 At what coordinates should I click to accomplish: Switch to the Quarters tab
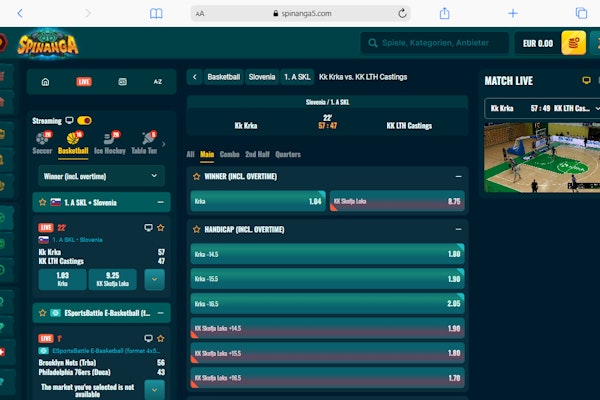point(288,154)
